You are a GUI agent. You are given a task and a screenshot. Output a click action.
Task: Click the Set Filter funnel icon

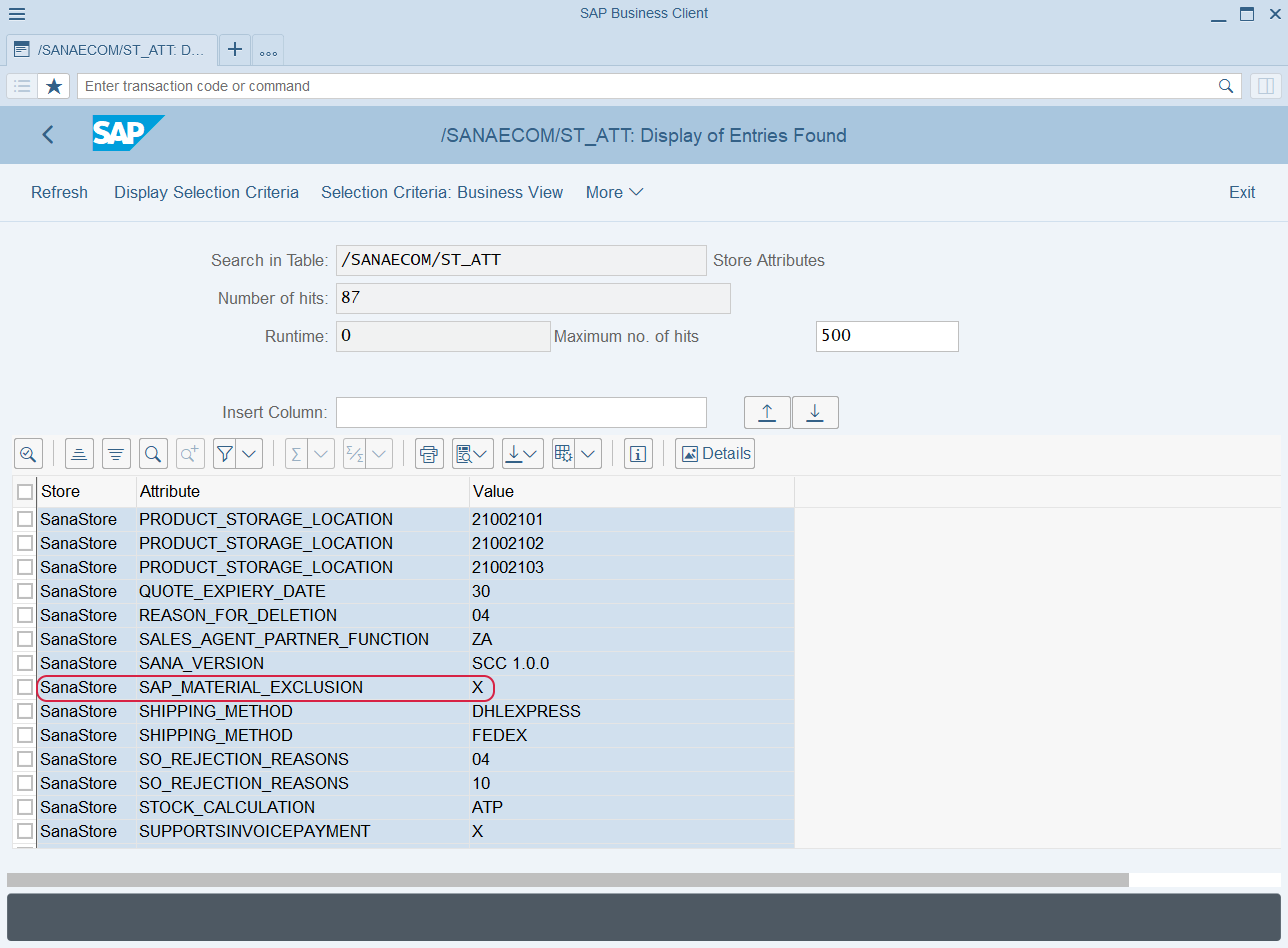[x=225, y=454]
